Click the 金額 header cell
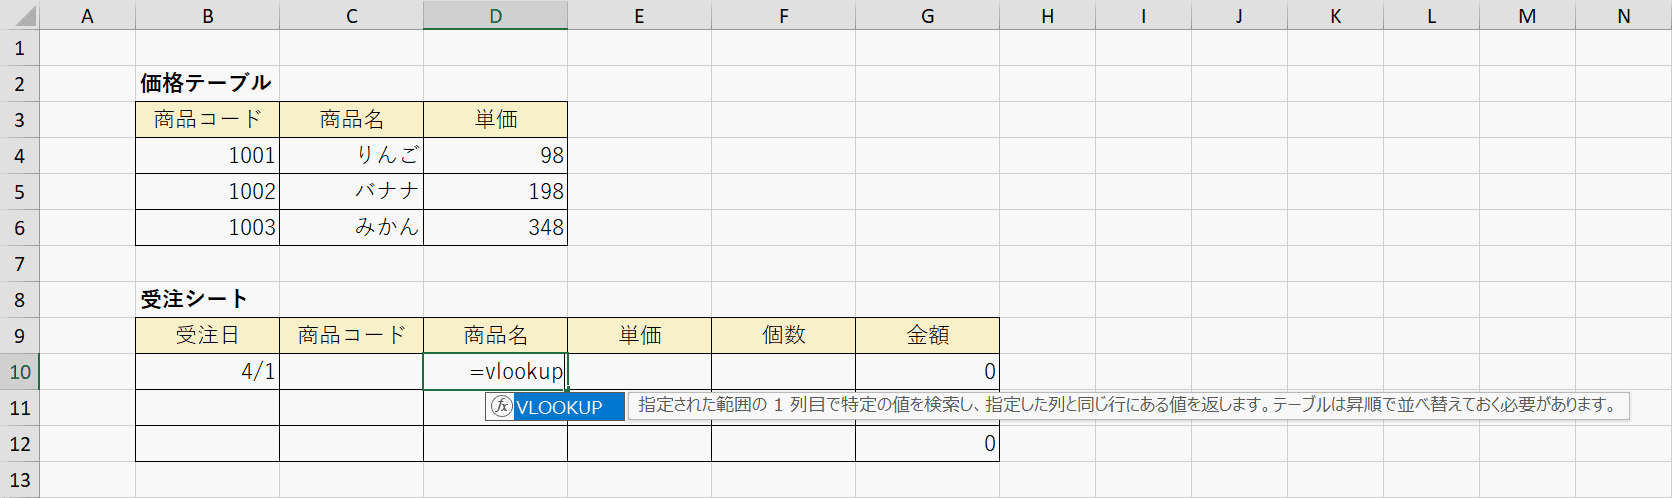This screenshot has width=1672, height=498. pyautogui.click(x=927, y=335)
